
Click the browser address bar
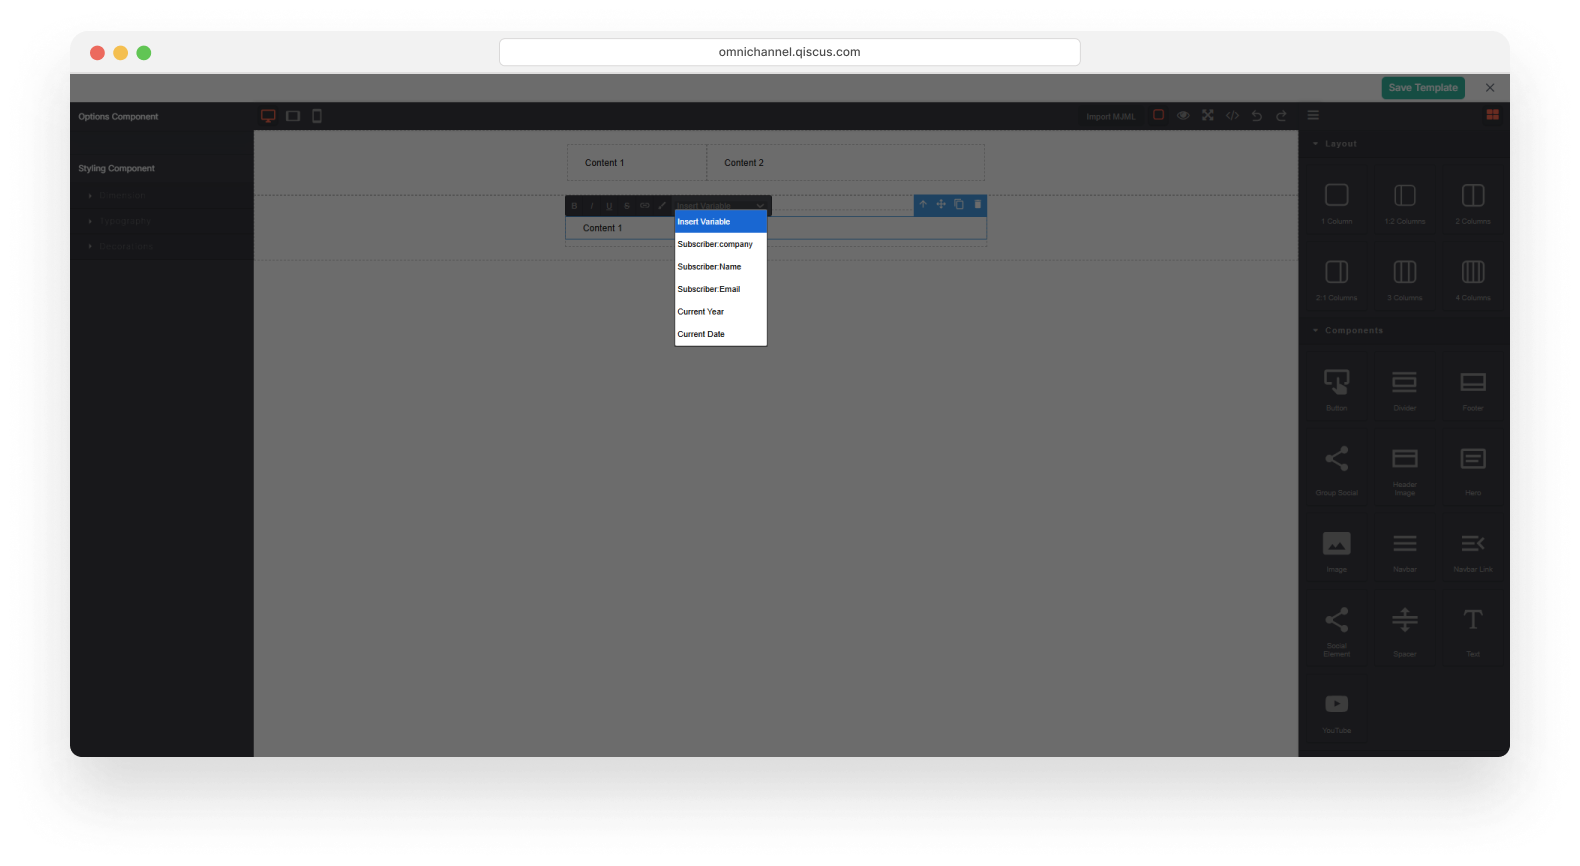(790, 52)
